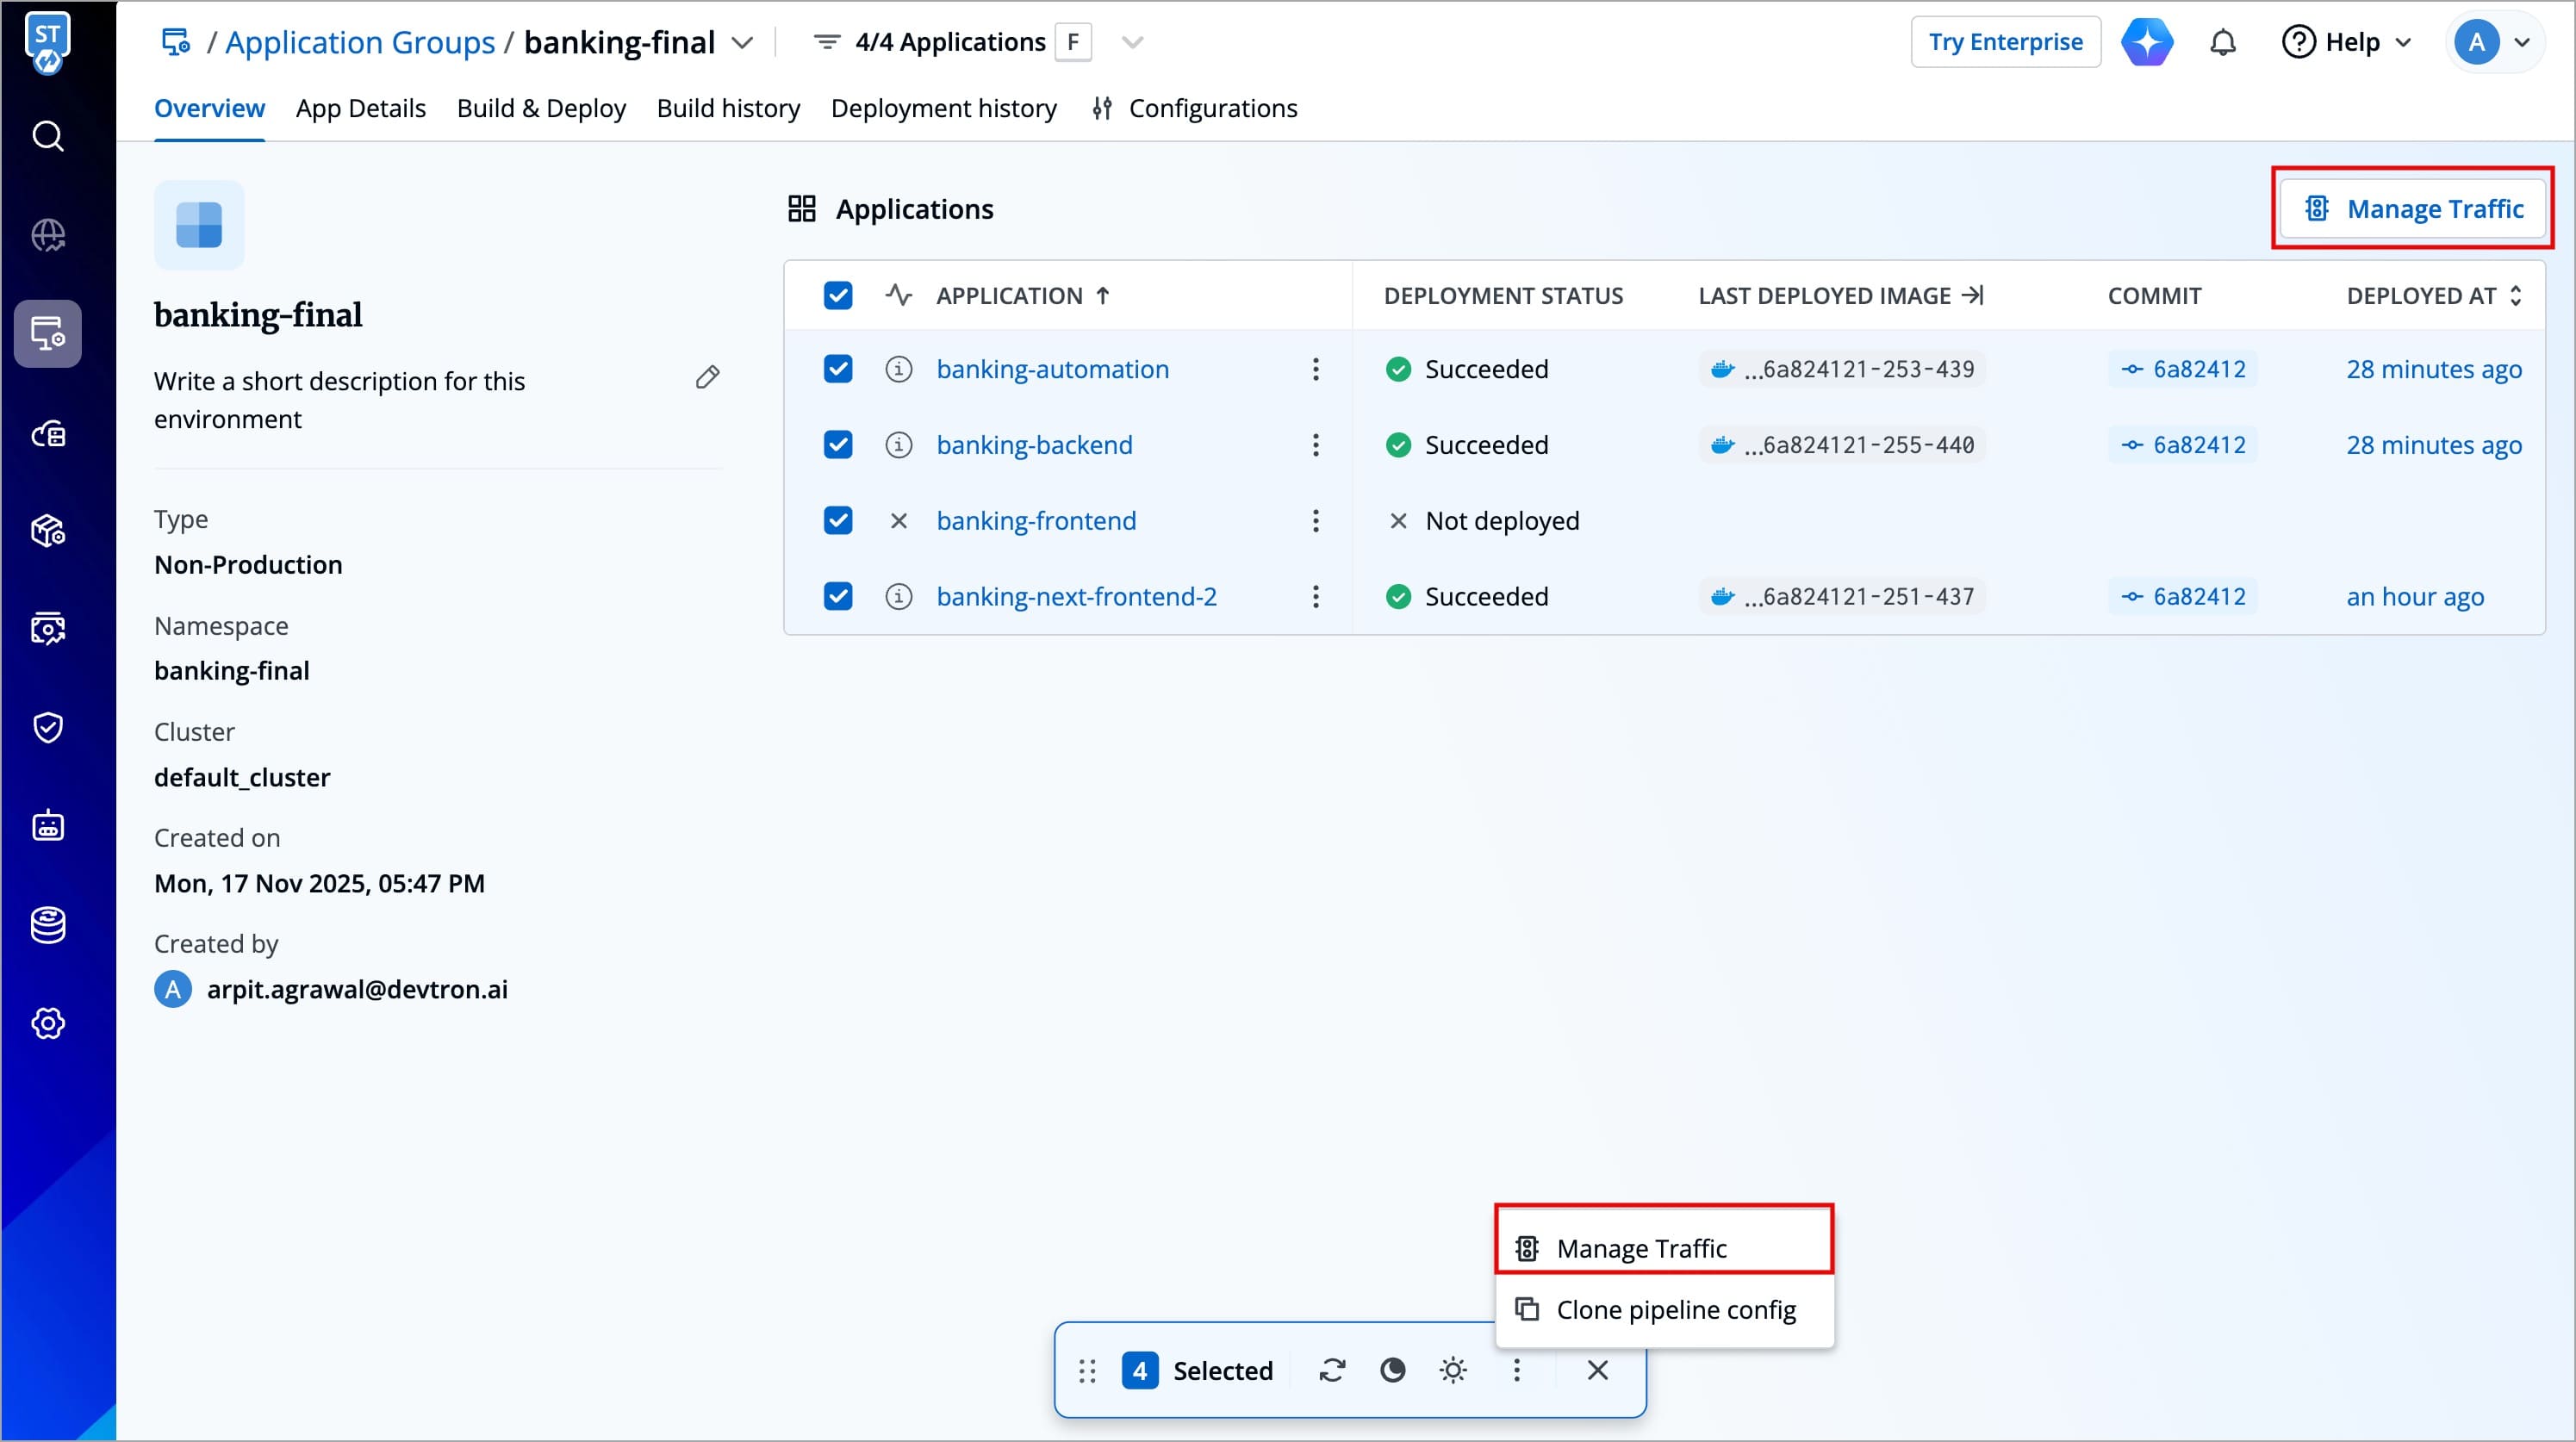
Task: Click the hibernate moon icon in the selection bar
Action: tap(1392, 1370)
